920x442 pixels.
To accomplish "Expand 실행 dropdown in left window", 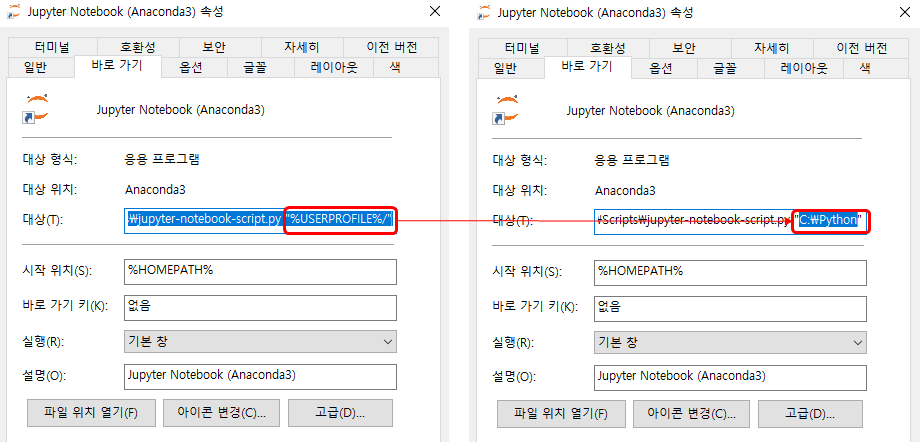I will (260, 342).
